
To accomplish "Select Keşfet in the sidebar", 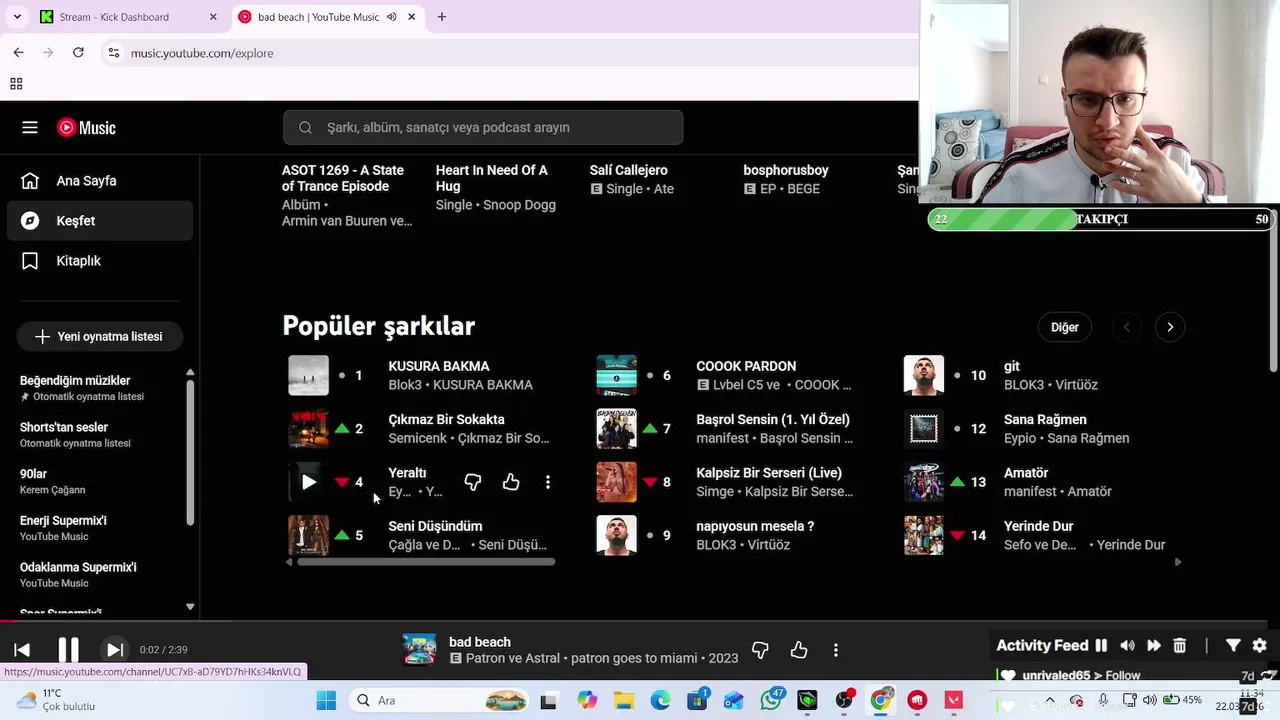I will [100, 221].
